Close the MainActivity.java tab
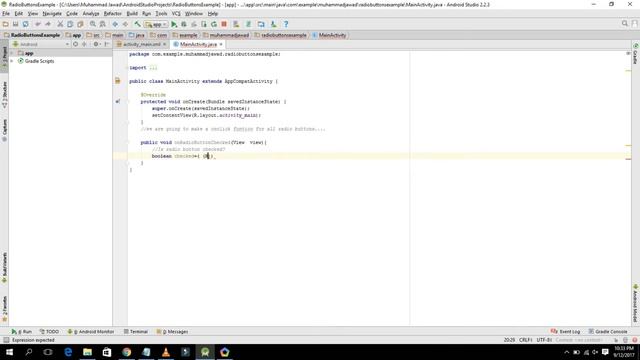Image resolution: width=640 pixels, height=360 pixels. click(x=221, y=44)
